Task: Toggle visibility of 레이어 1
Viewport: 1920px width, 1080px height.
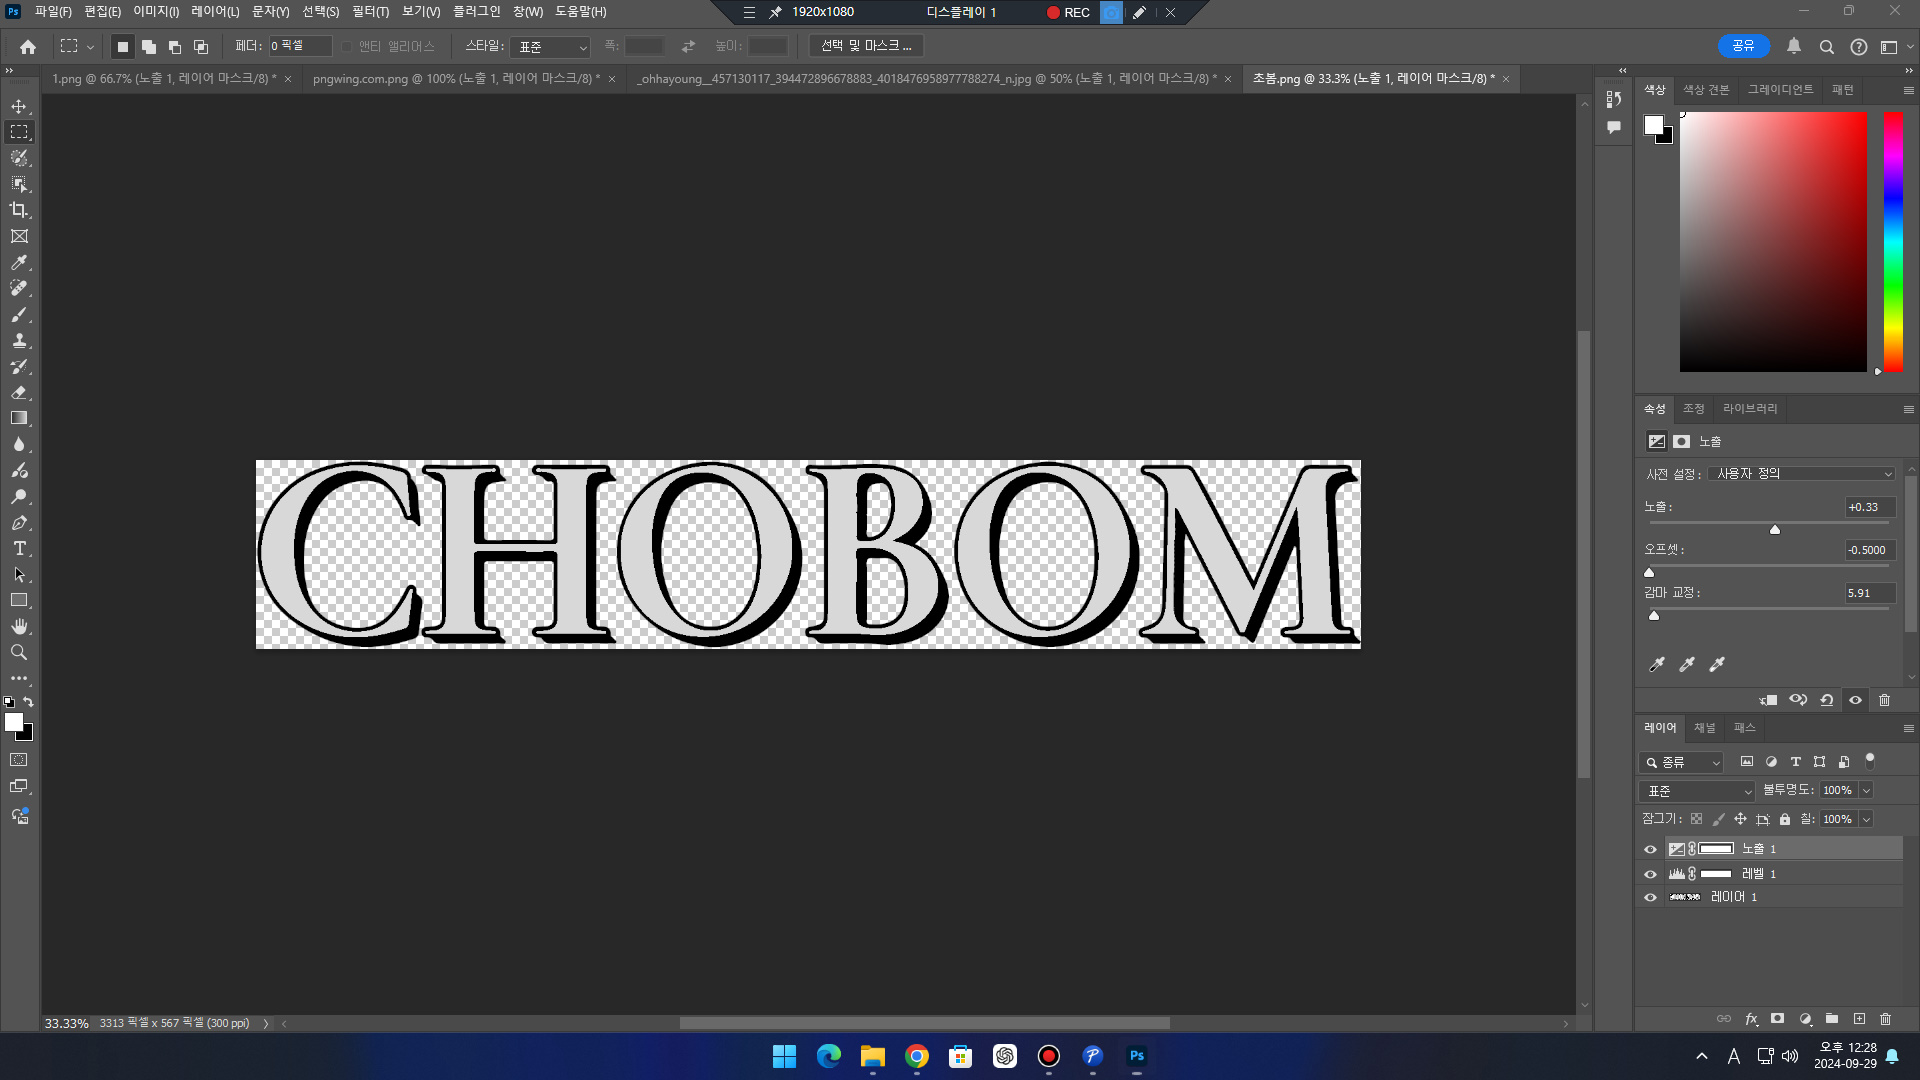Action: coord(1651,897)
